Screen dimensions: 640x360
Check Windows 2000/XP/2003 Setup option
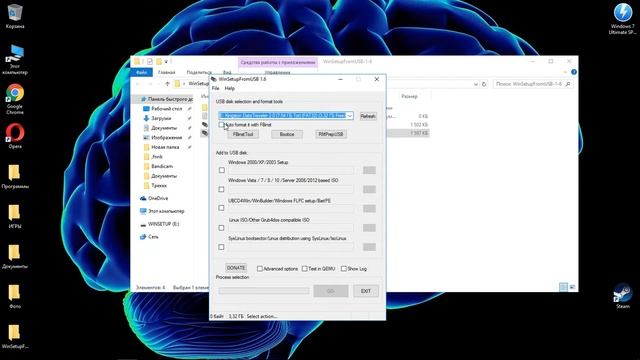(222, 170)
